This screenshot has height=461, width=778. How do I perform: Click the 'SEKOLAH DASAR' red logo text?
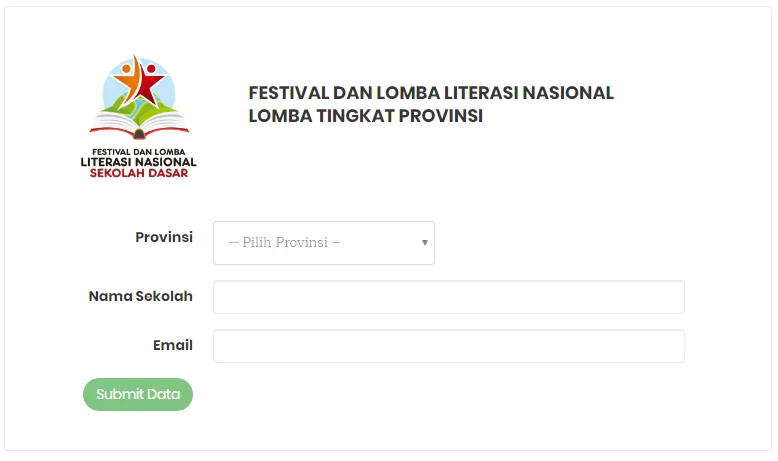coord(139,172)
